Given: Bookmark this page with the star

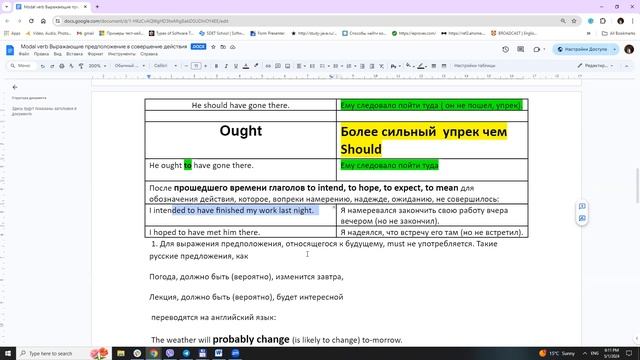Looking at the screenshot, I should point(573,21).
